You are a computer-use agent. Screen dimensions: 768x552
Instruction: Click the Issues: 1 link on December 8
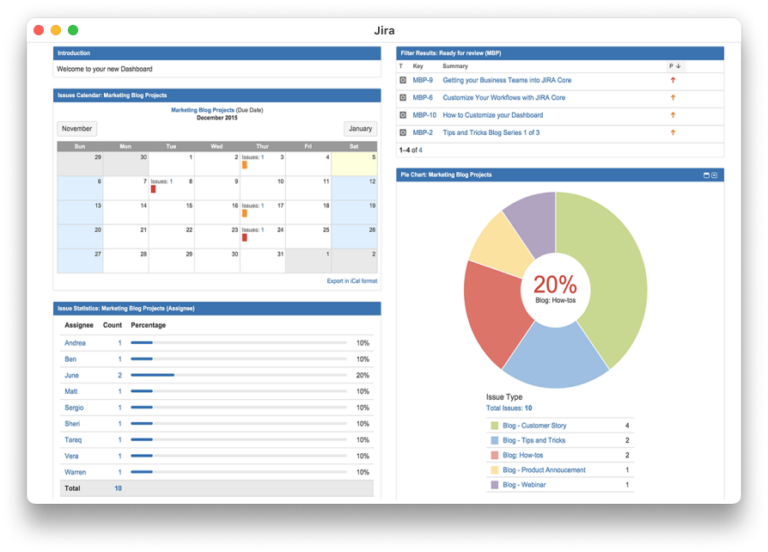[162, 181]
